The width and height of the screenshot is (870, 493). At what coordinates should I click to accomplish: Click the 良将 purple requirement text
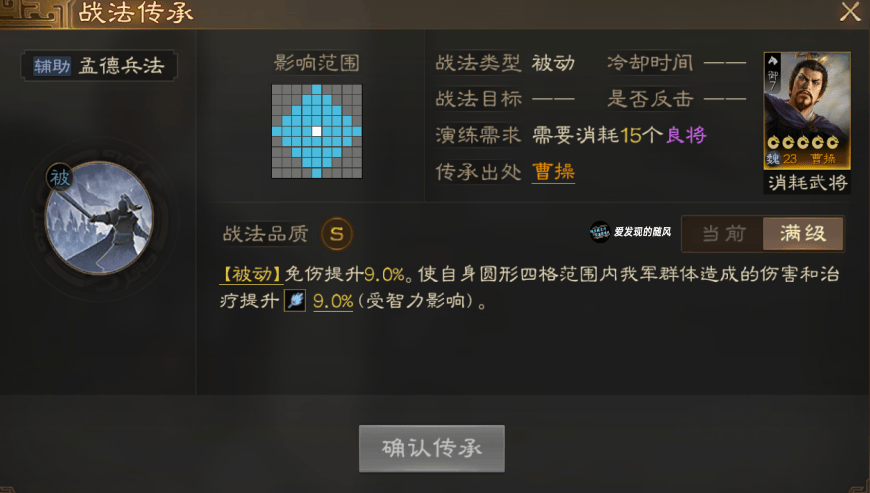coord(686,135)
